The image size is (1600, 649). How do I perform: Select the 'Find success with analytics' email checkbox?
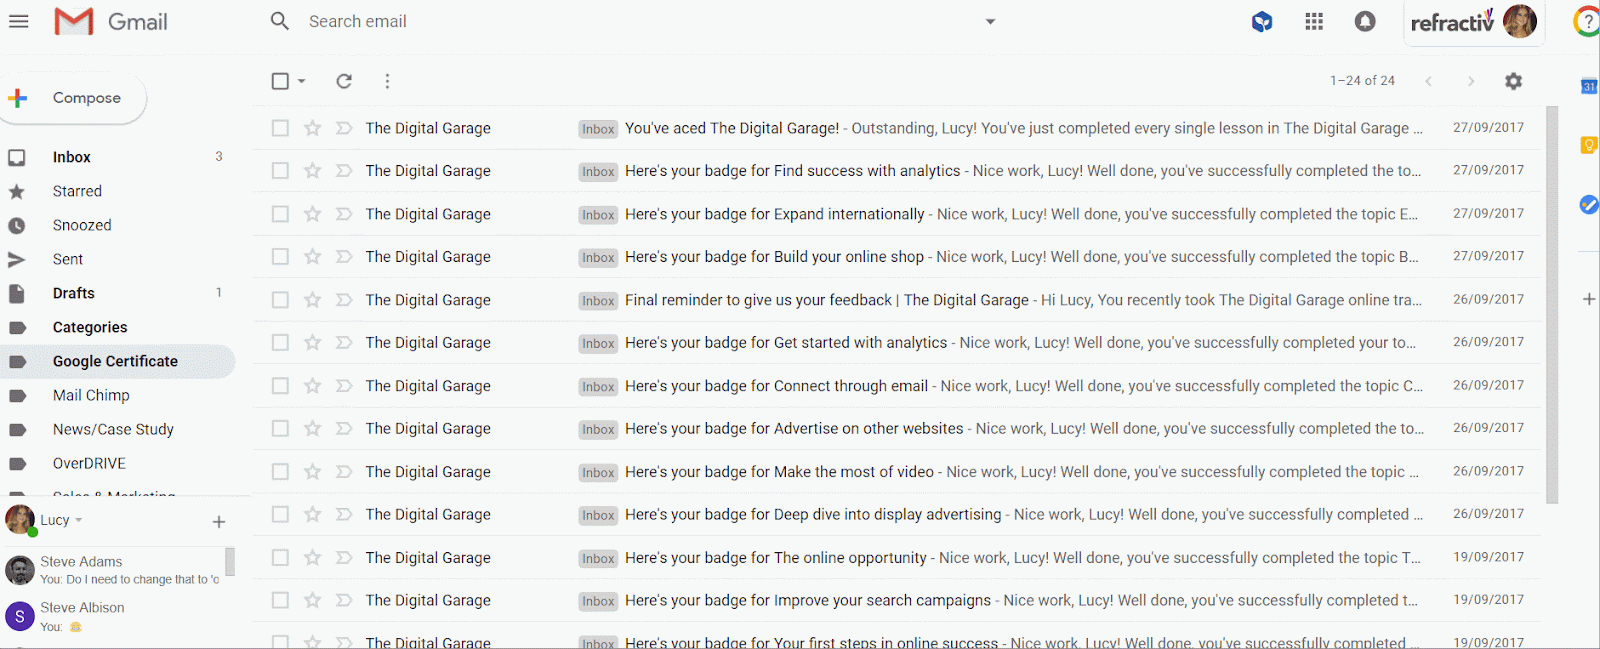tap(280, 171)
